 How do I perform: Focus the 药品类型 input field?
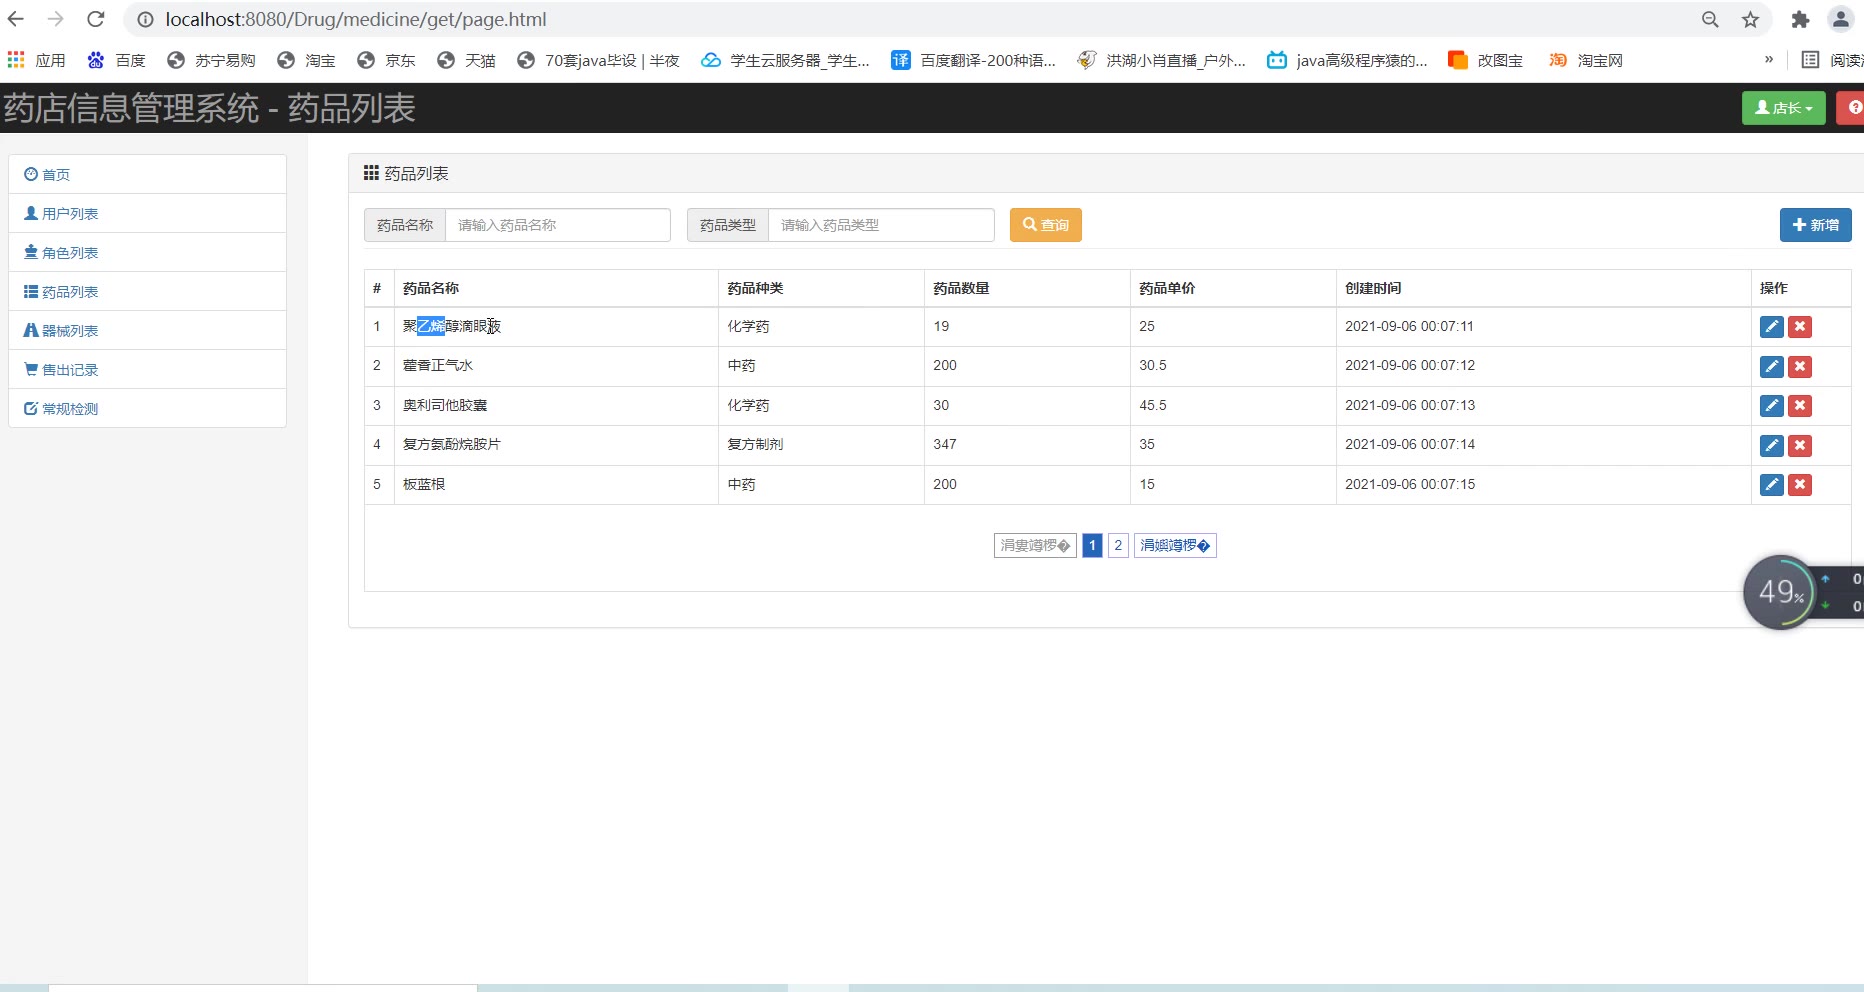(880, 225)
